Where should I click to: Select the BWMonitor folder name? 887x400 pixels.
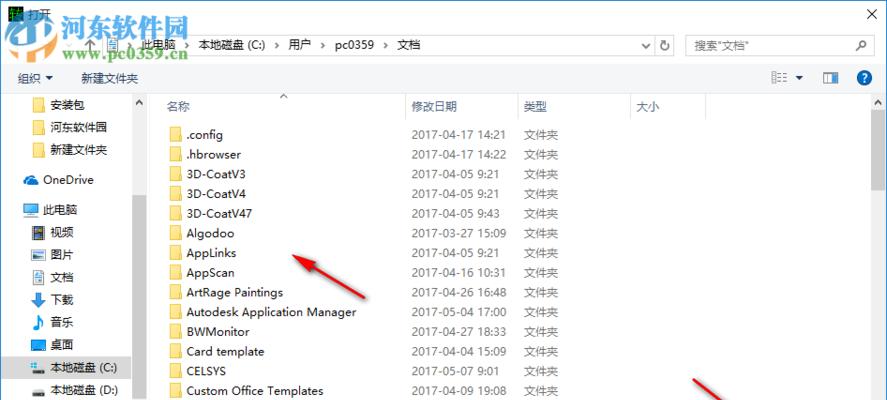click(218, 332)
